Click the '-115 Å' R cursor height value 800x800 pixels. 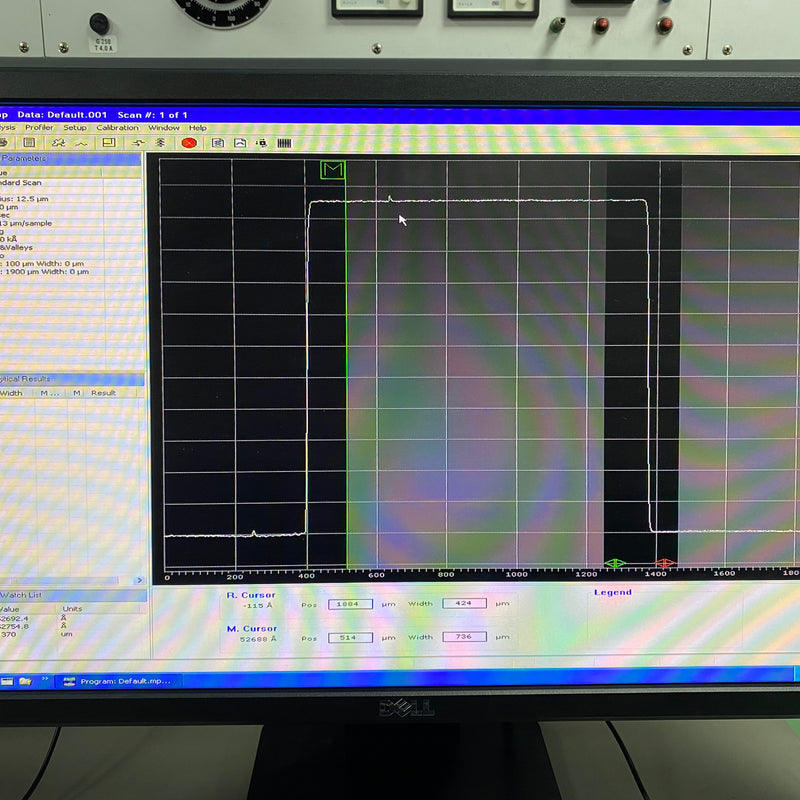point(258,606)
